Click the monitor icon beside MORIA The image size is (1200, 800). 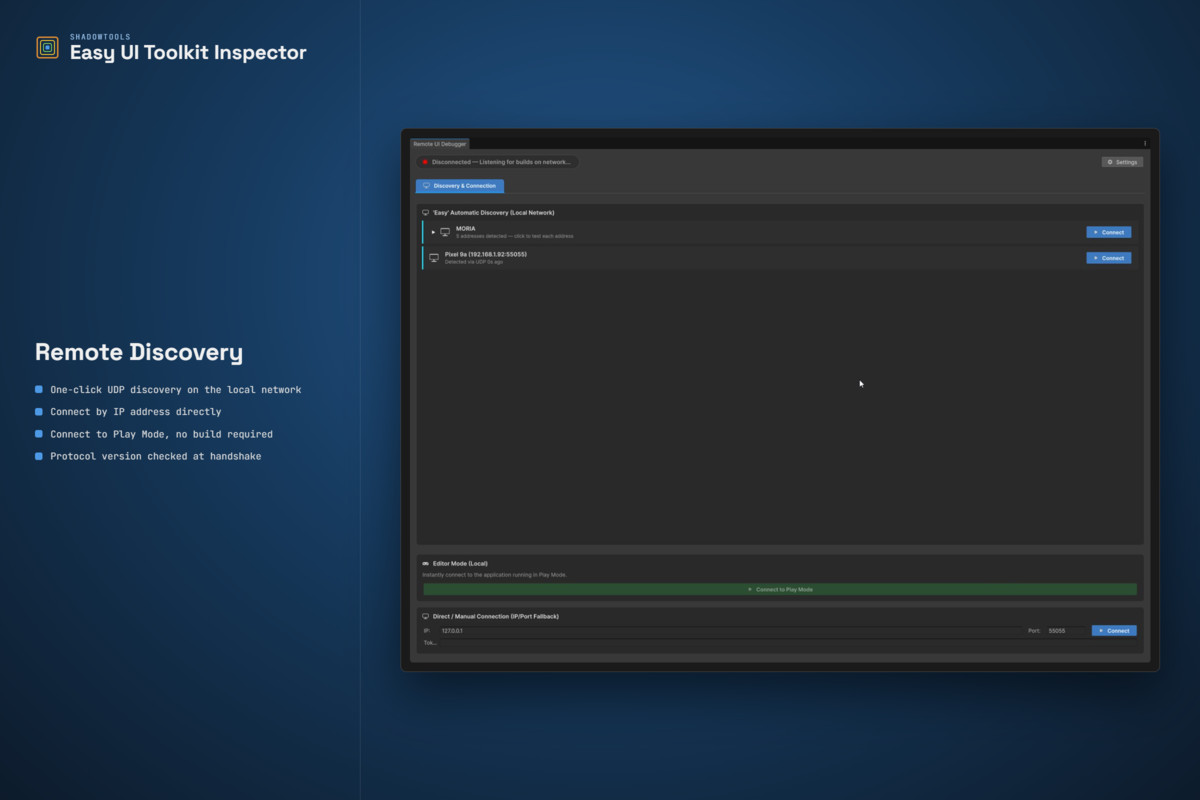[445, 232]
